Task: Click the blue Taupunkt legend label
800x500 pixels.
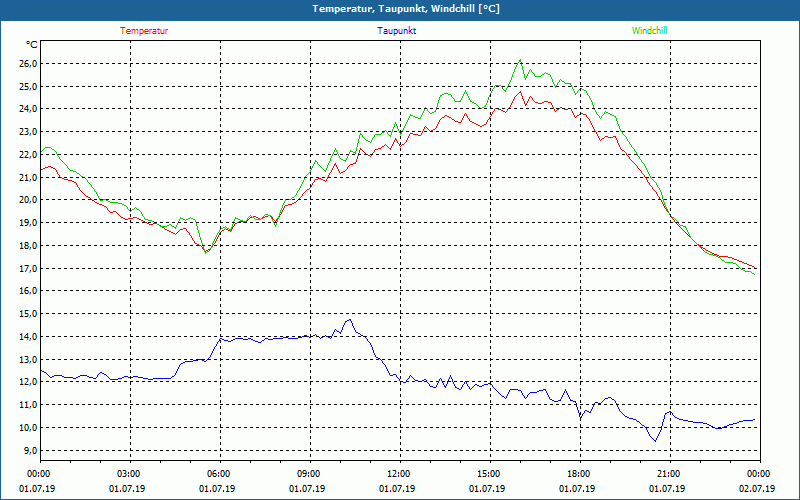Action: pos(396,31)
